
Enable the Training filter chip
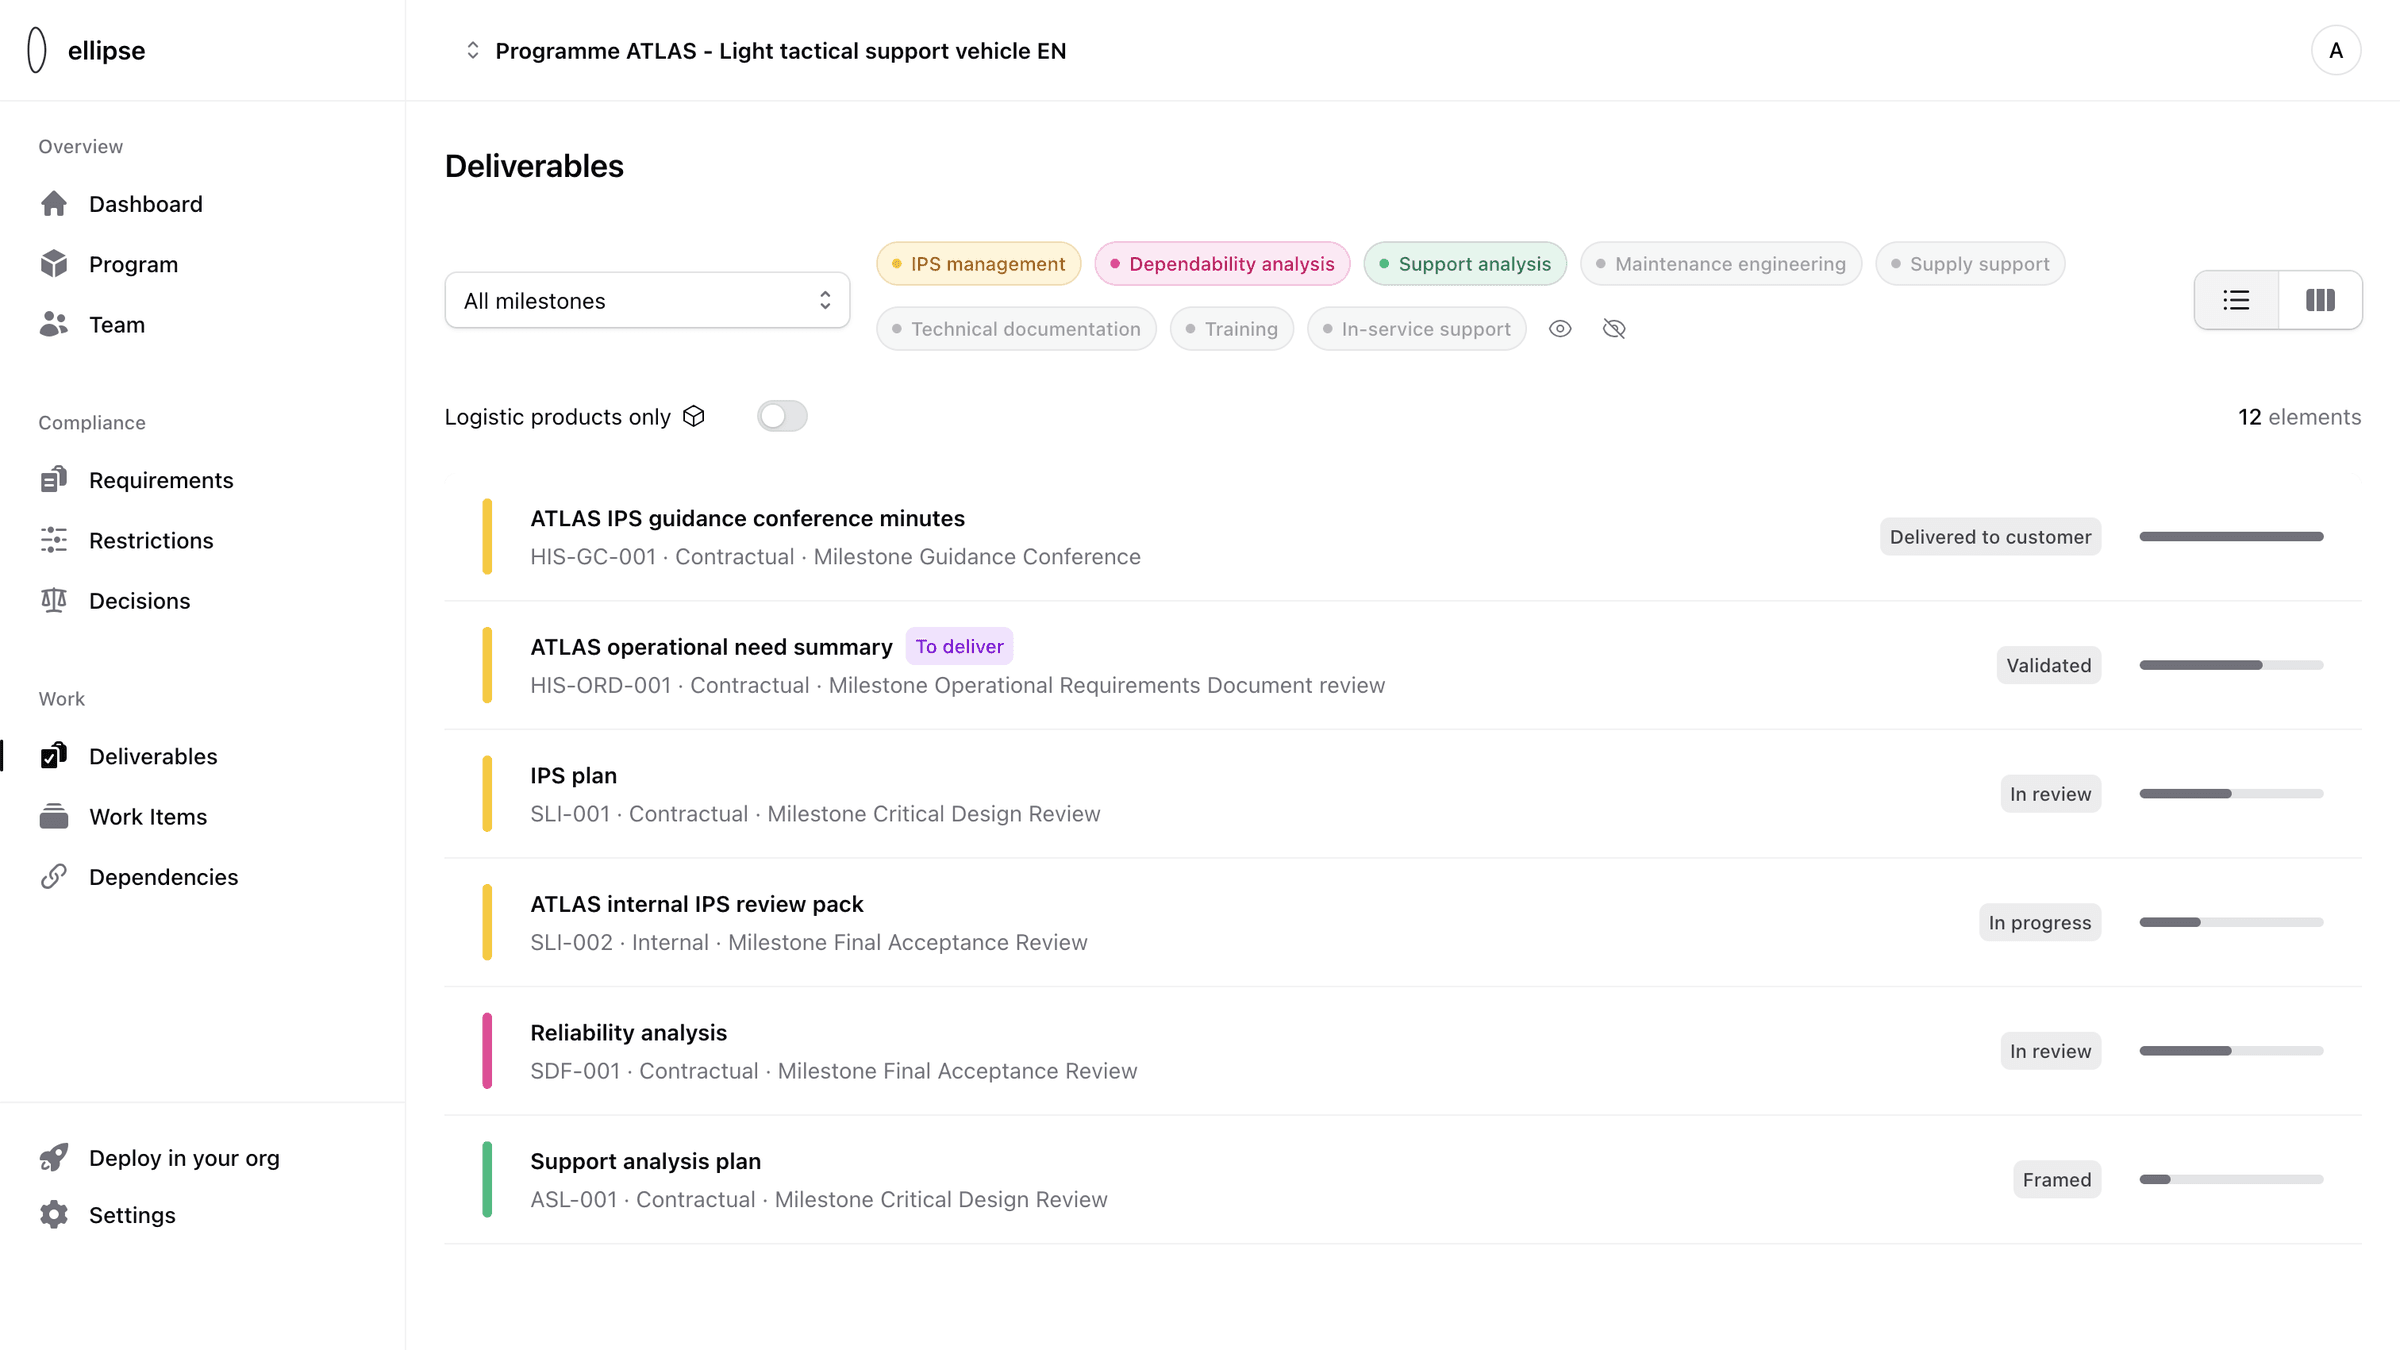click(1232, 329)
